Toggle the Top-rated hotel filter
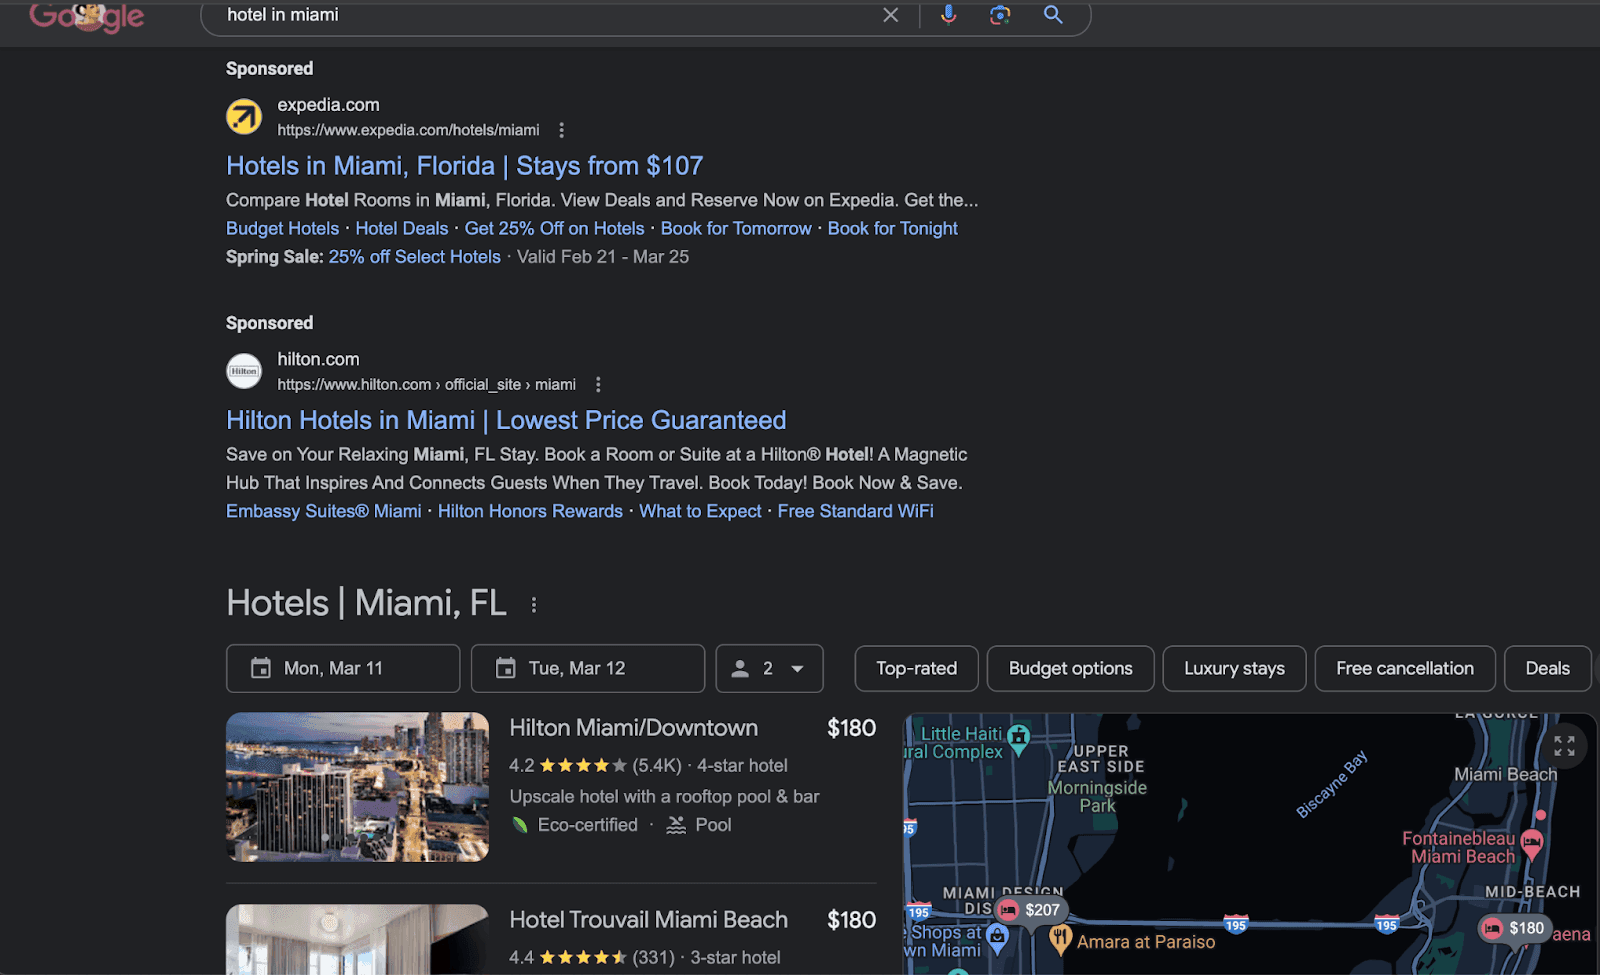This screenshot has height=975, width=1600. [915, 668]
